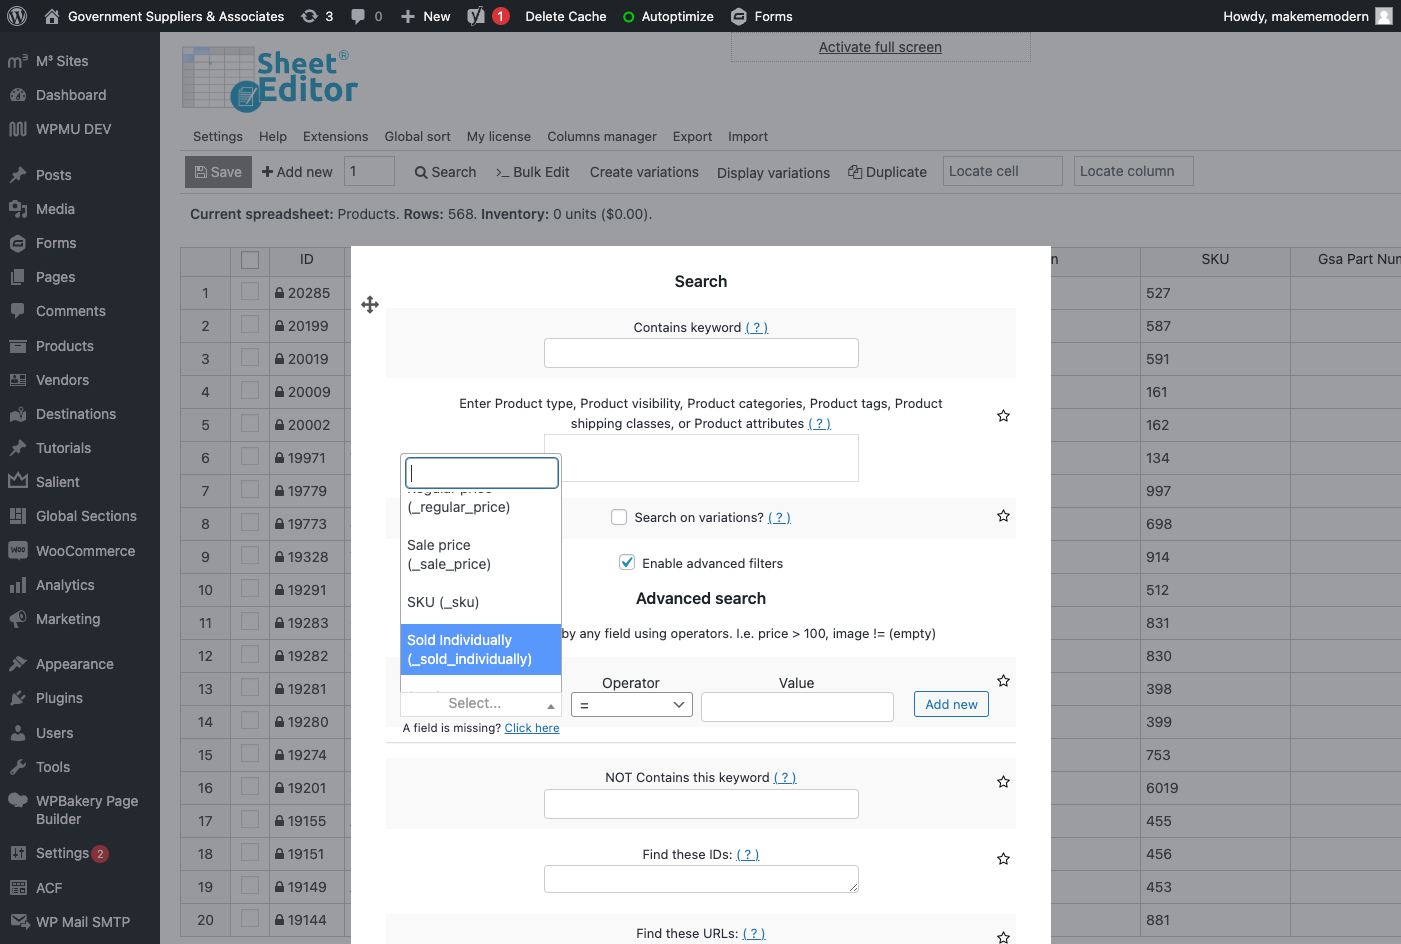Open the Columns manager menu
Screen dimensions: 1401x944
pos(602,137)
